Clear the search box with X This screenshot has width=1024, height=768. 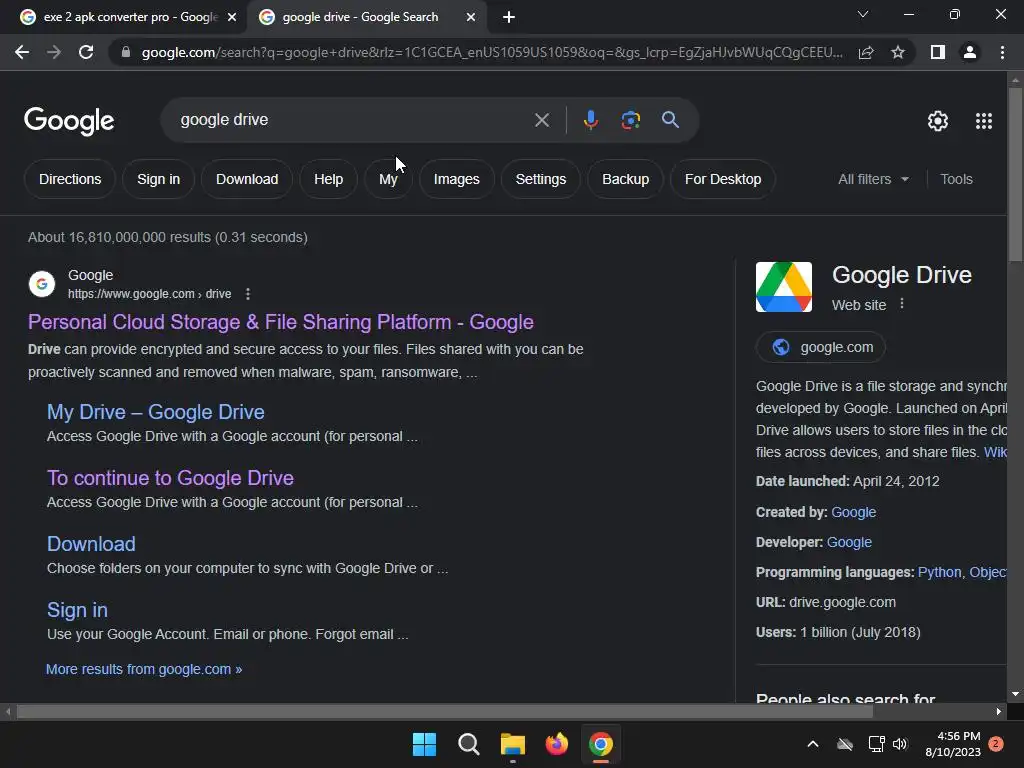point(541,120)
